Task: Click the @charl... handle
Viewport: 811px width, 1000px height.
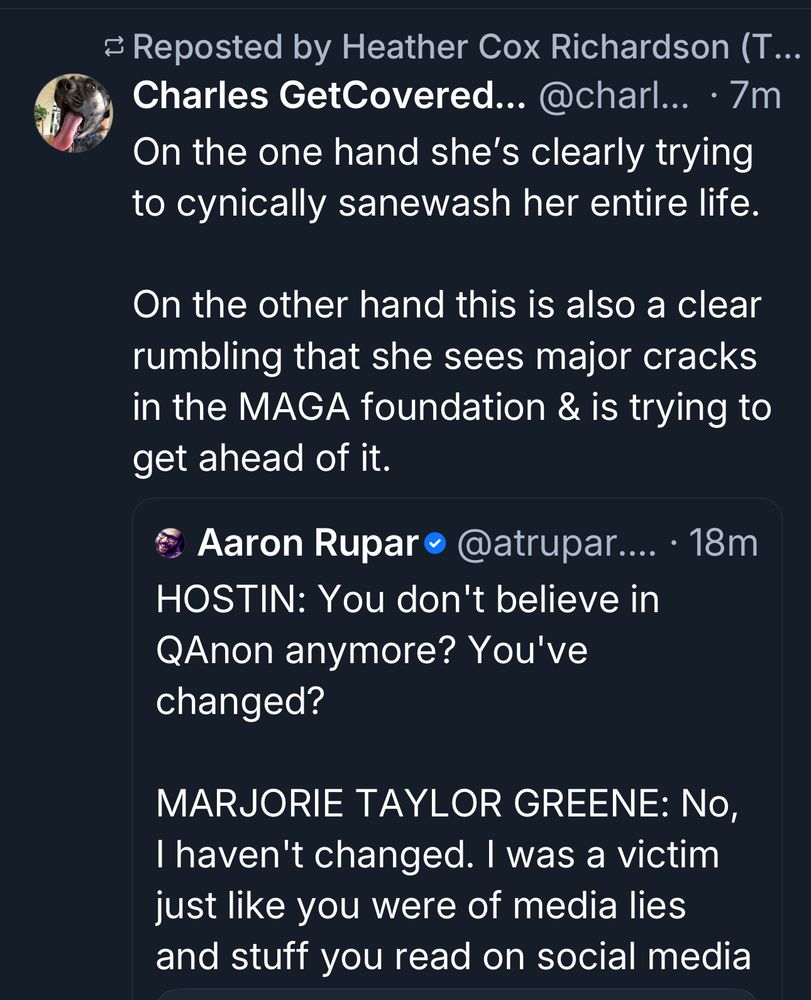Action: (613, 96)
